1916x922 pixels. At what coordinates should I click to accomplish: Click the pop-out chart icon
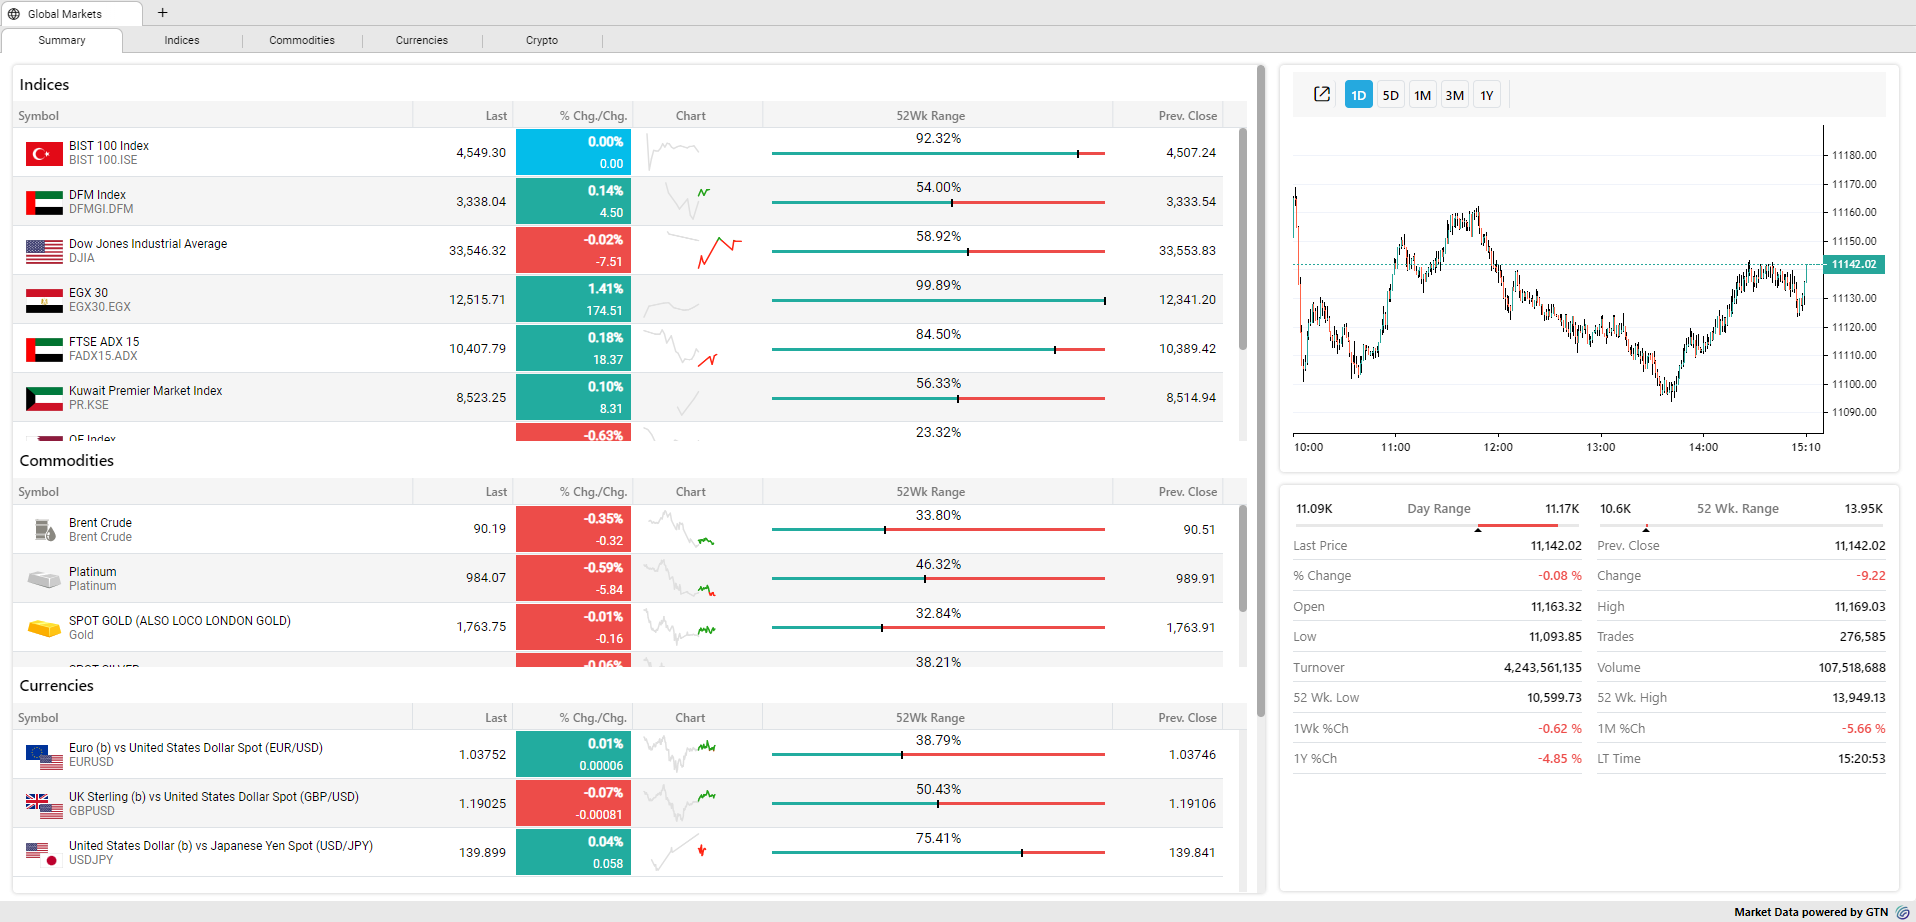(1321, 94)
